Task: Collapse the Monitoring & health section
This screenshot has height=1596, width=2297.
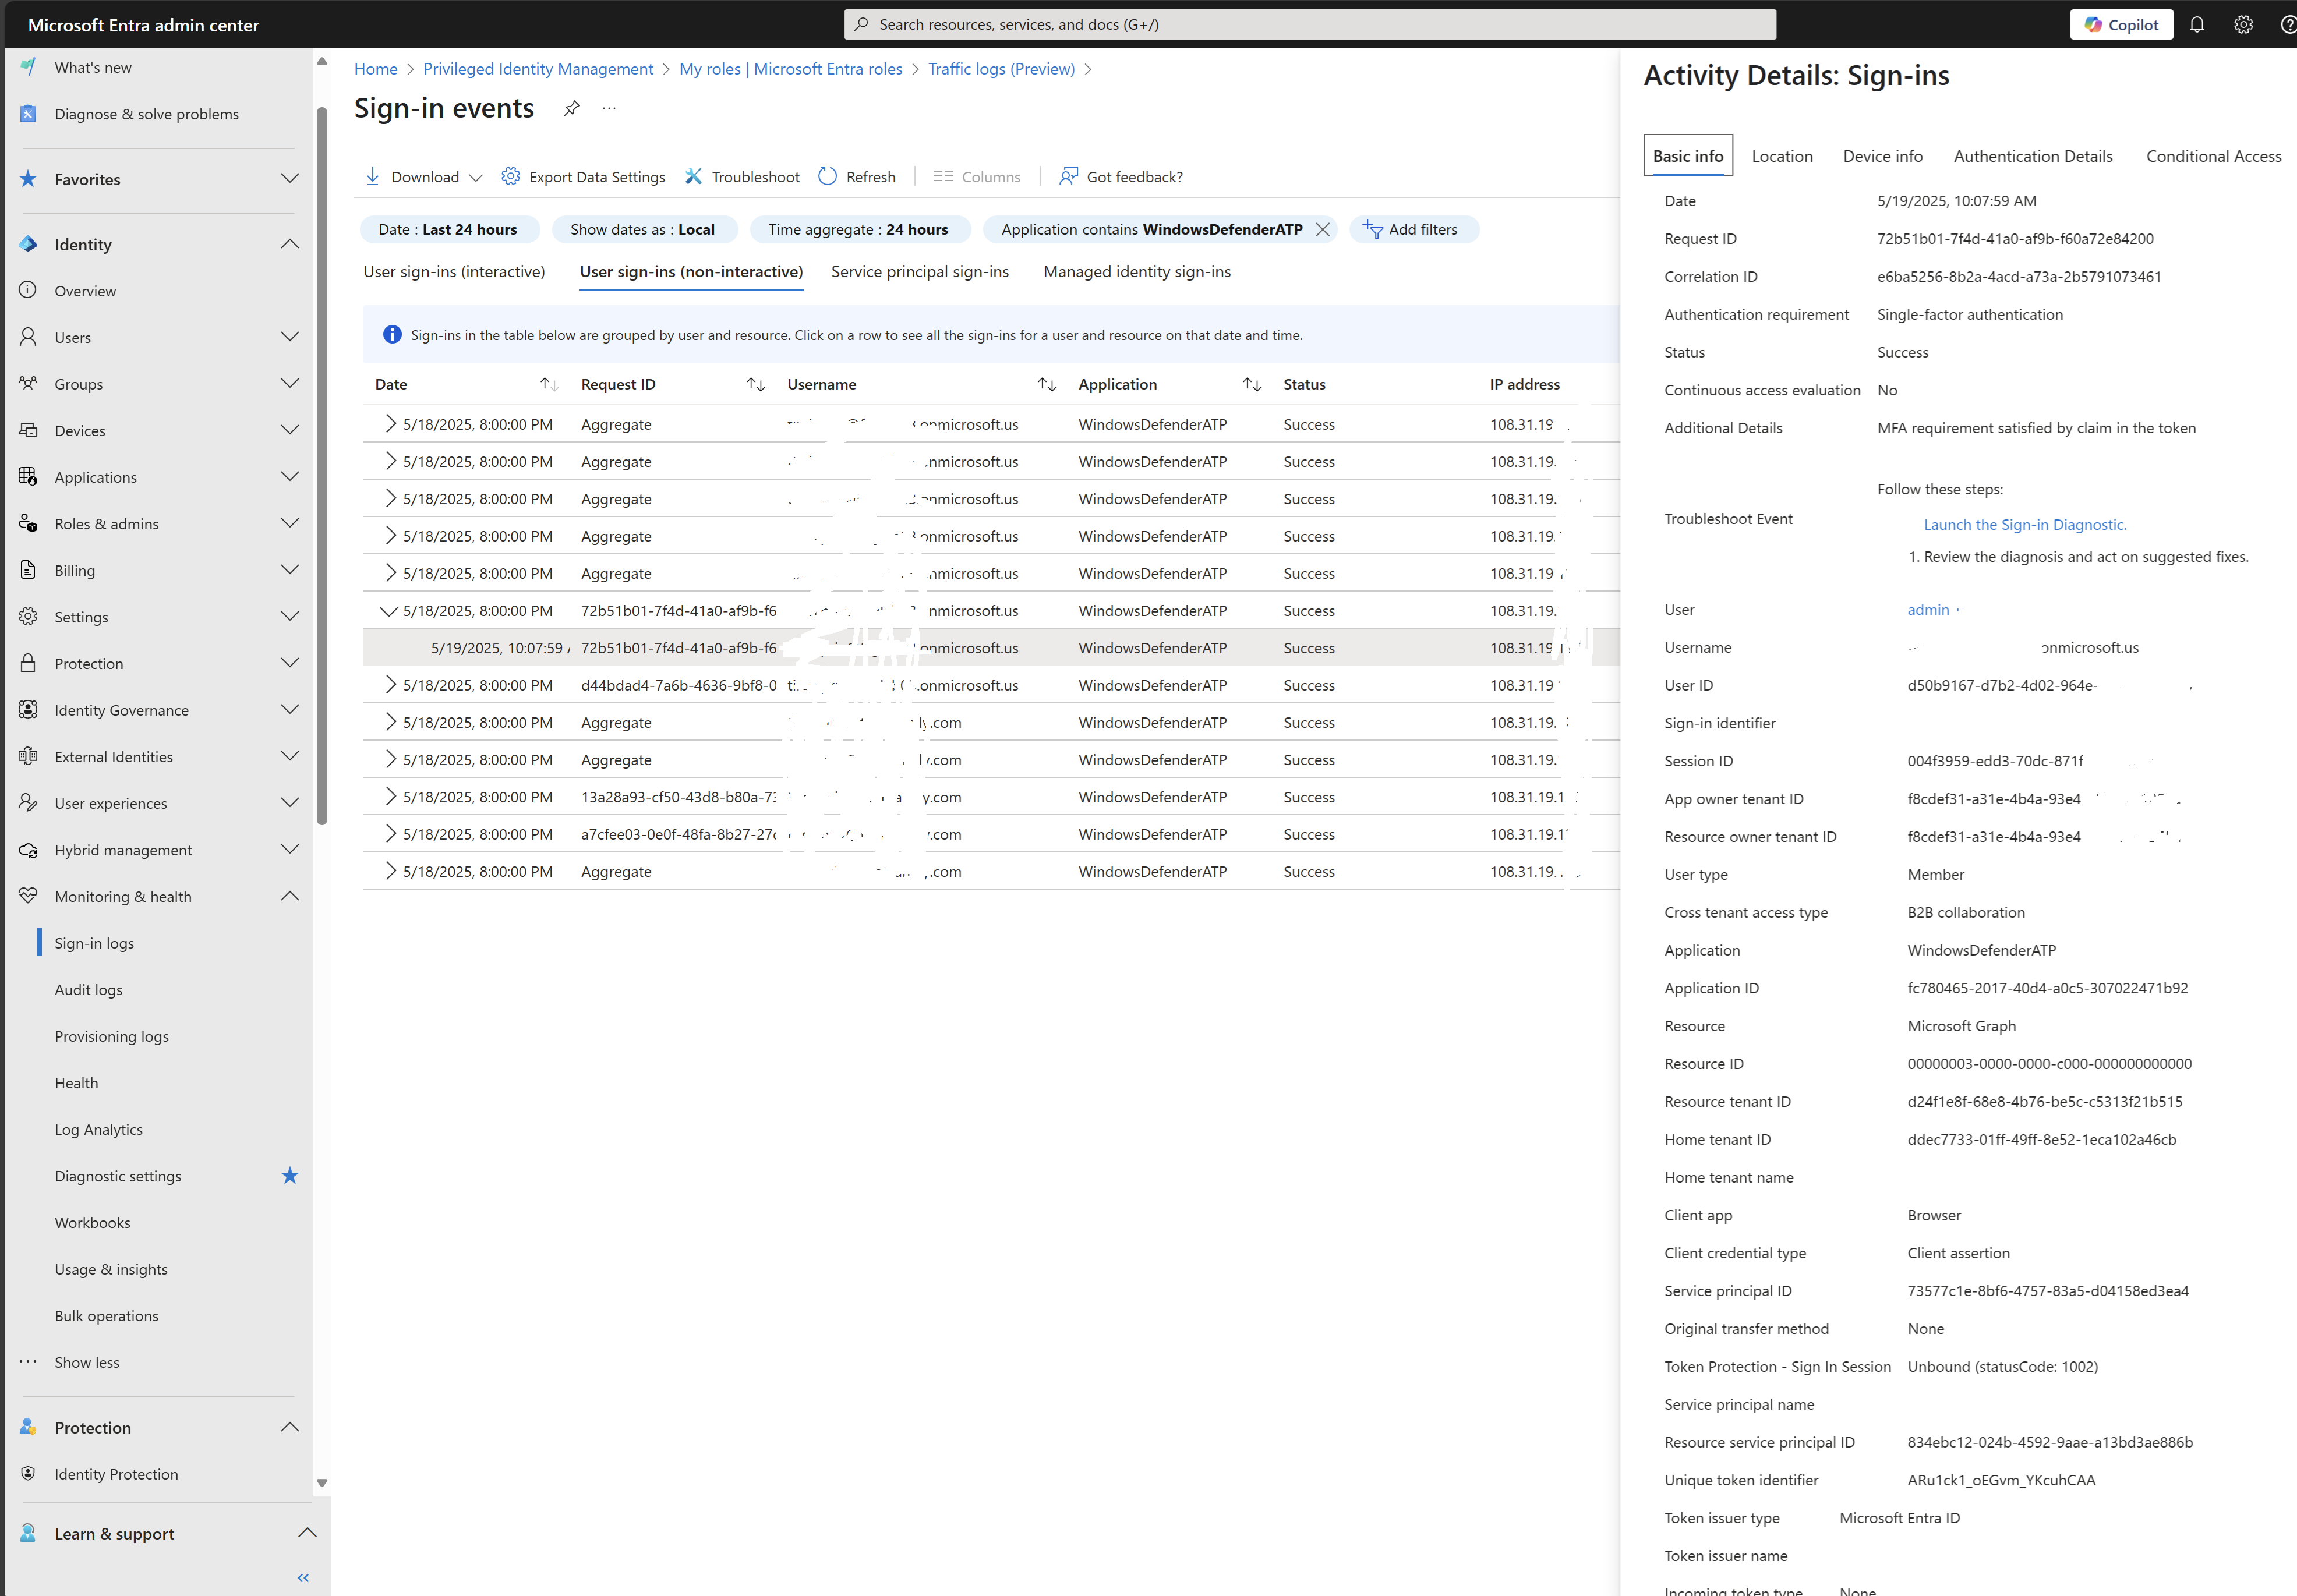Action: (x=289, y=896)
